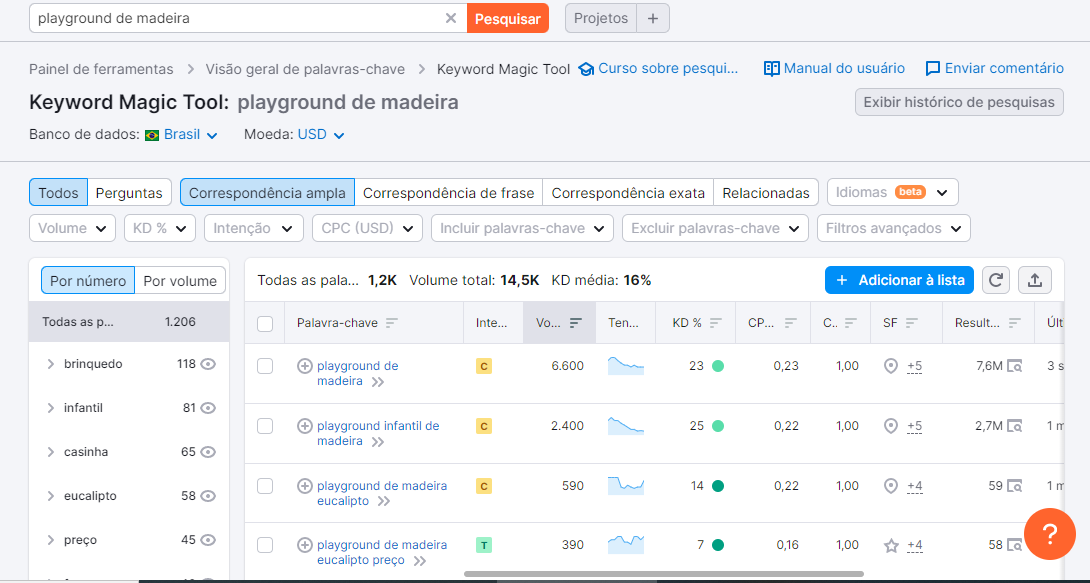Click the plus icon beside playground infantil de madeira
The height and width of the screenshot is (583, 1090).
305,426
